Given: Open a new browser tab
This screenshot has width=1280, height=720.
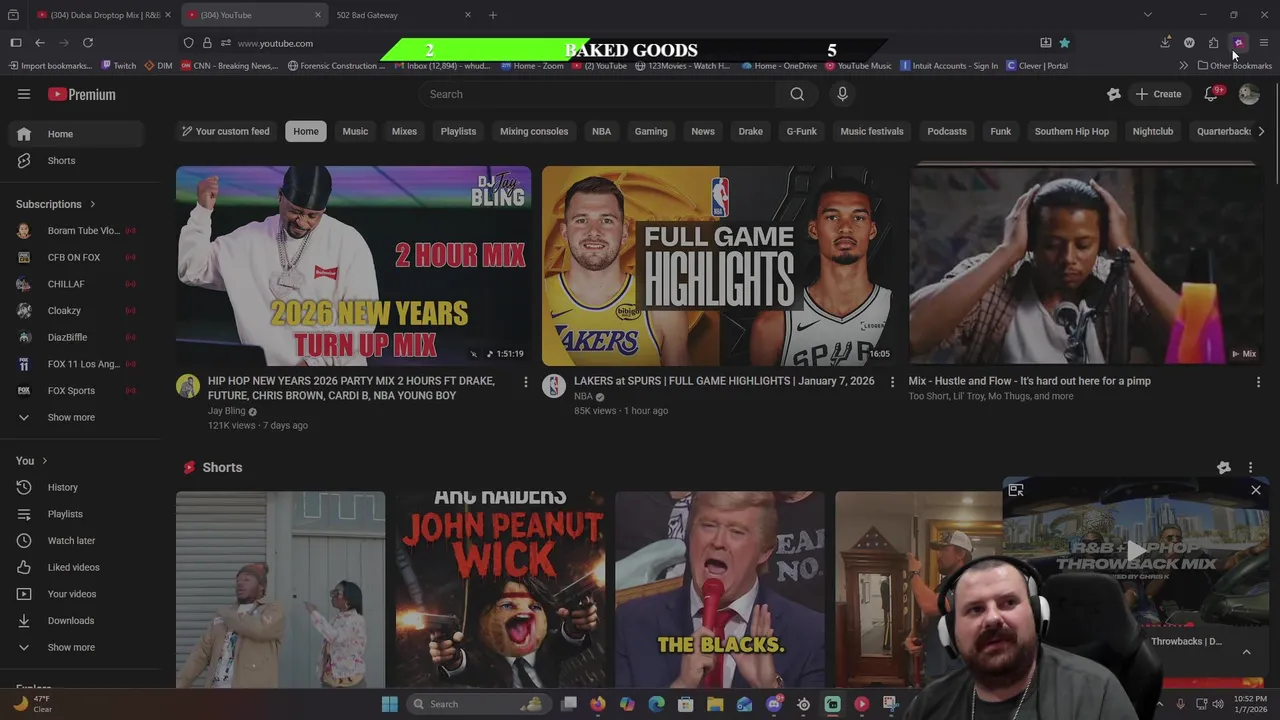Looking at the screenshot, I should click(x=492, y=15).
